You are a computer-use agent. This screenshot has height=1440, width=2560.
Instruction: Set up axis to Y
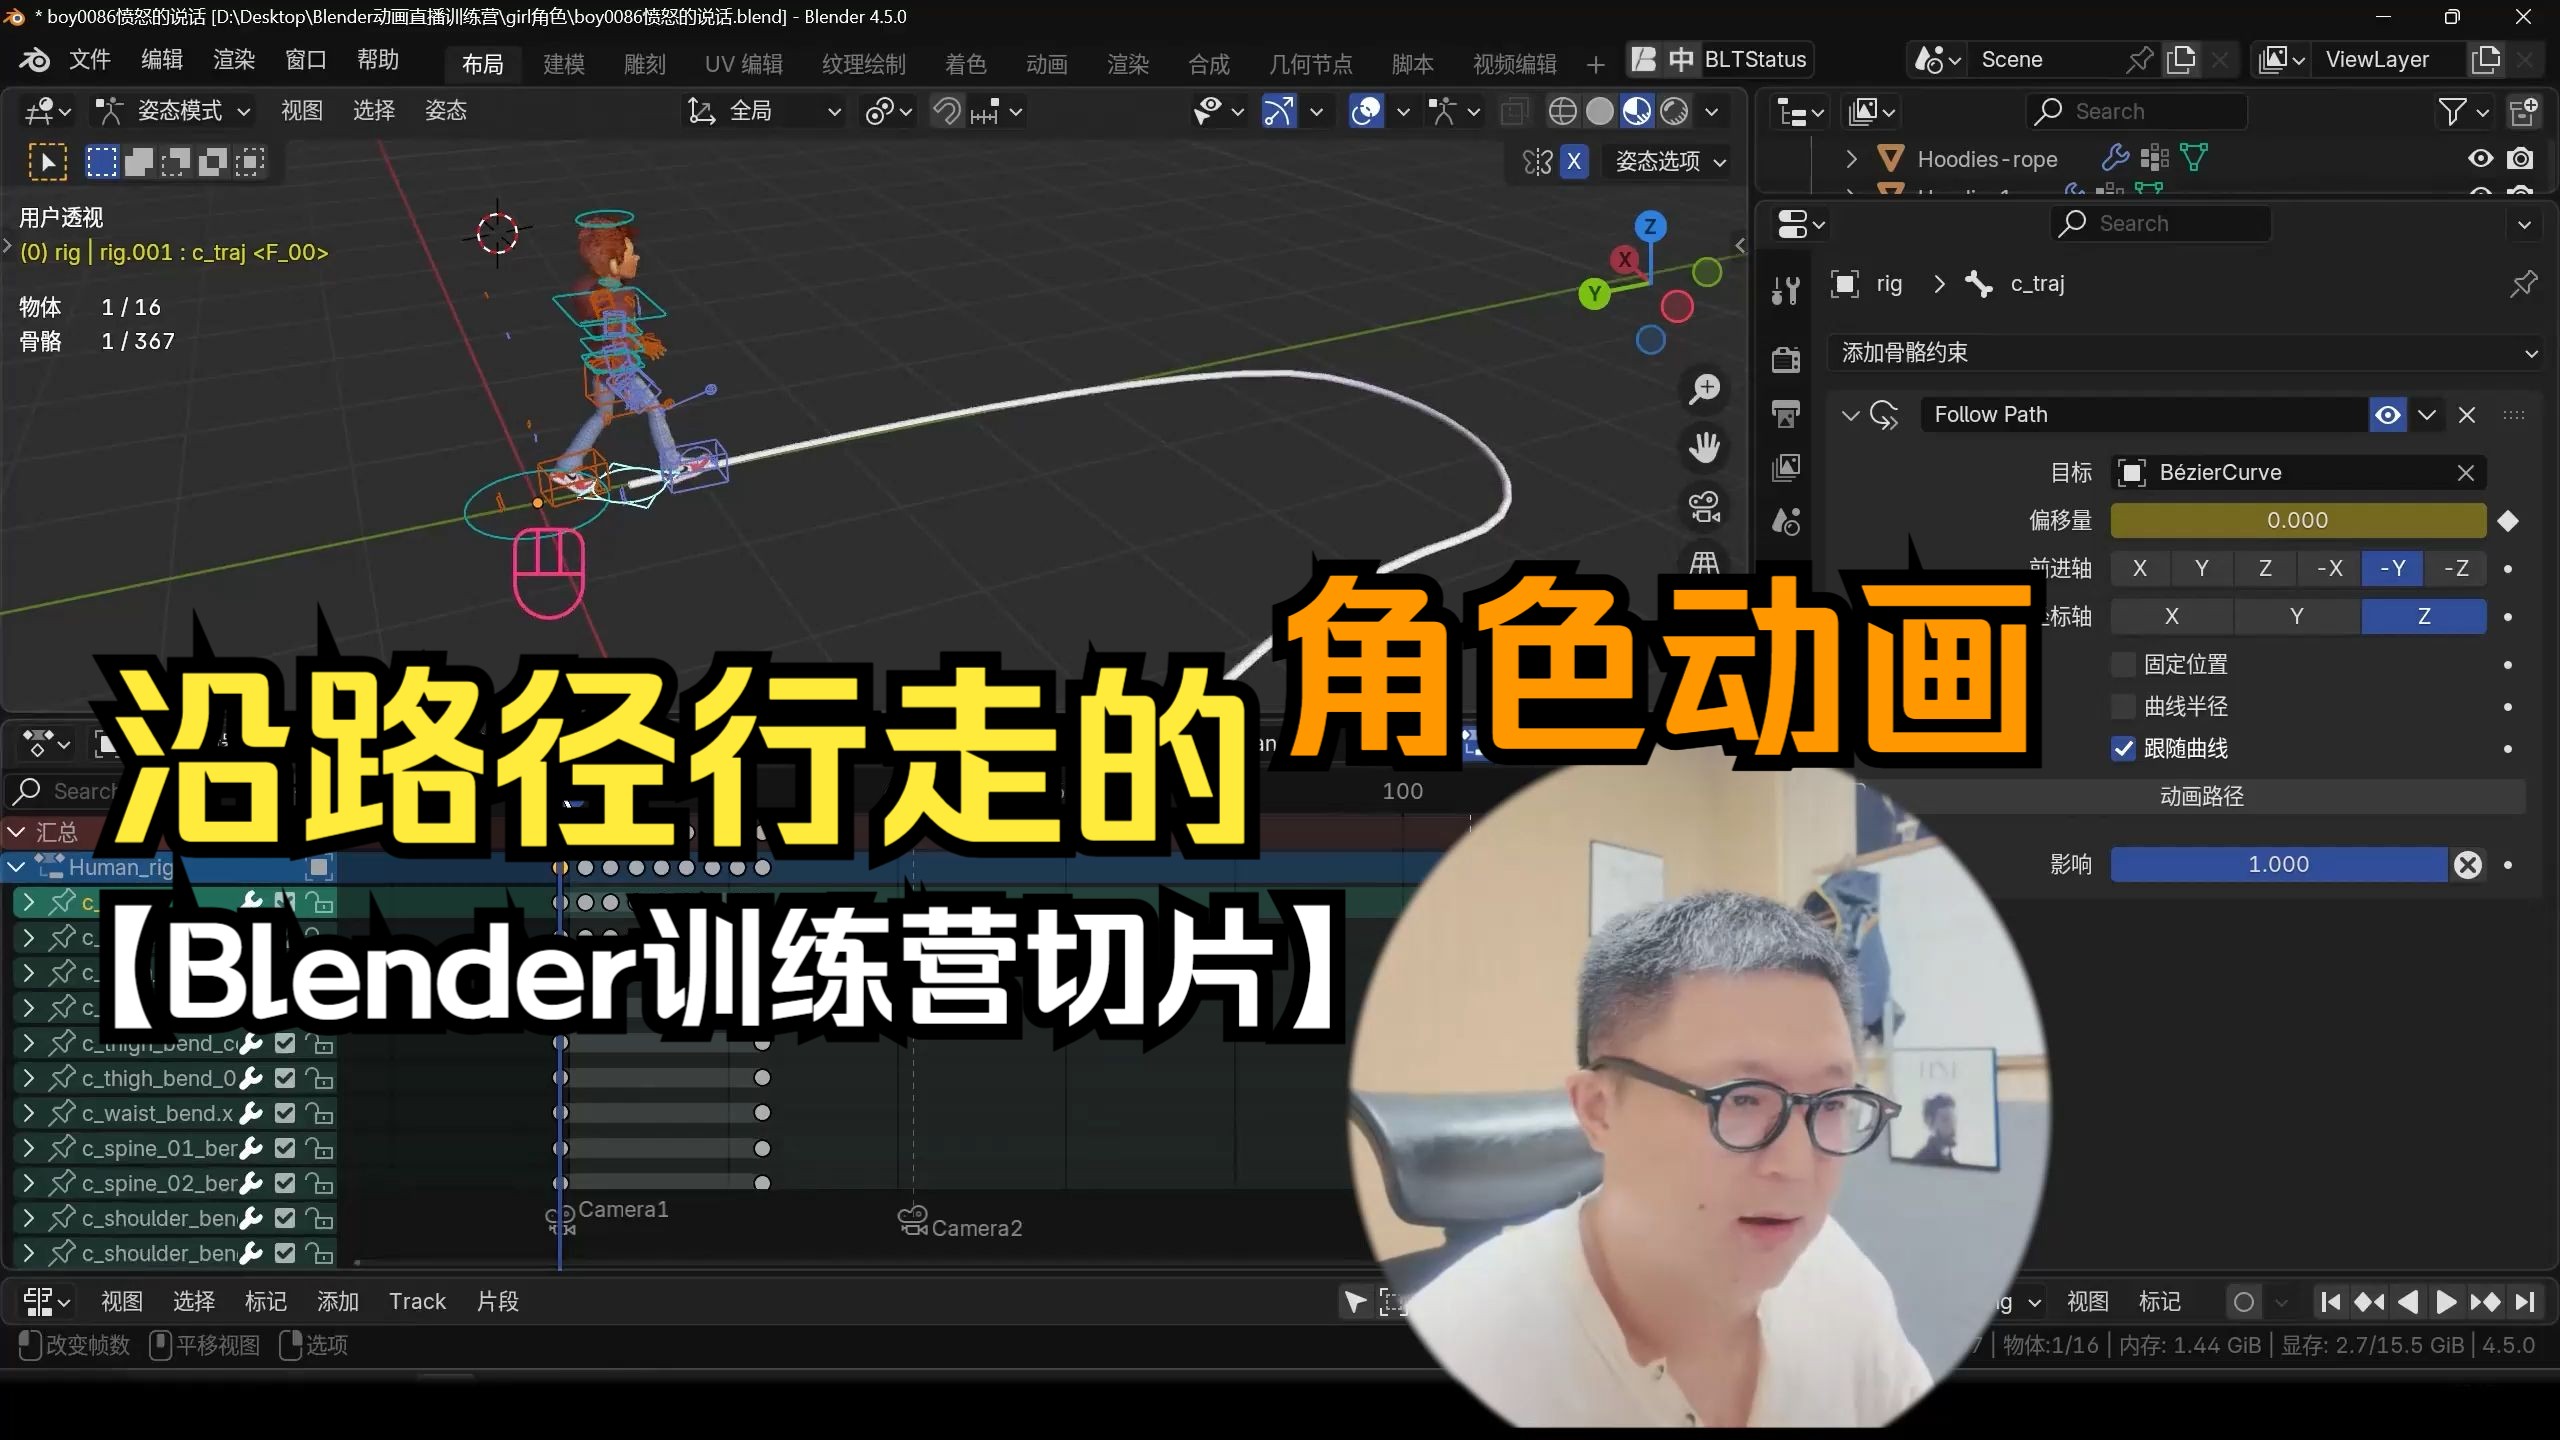click(x=2296, y=616)
